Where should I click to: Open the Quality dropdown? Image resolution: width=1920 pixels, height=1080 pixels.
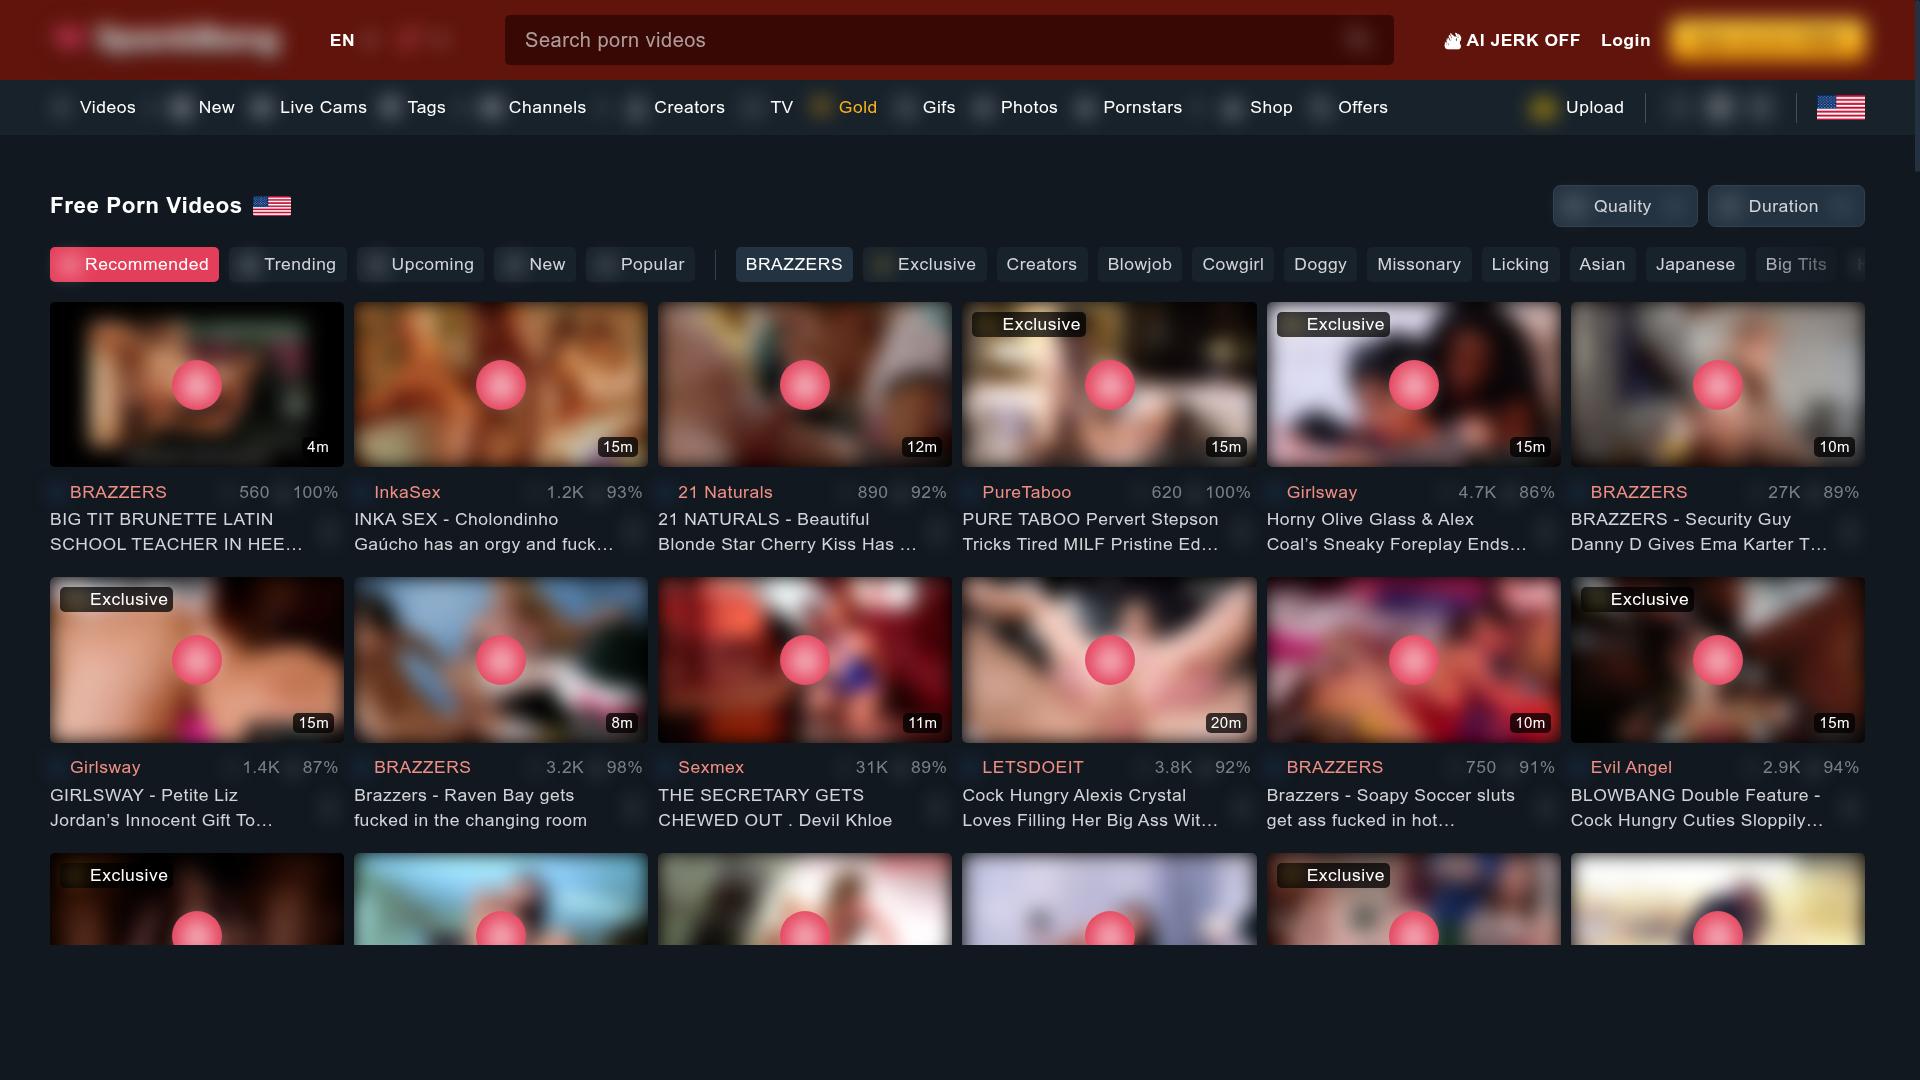(x=1624, y=206)
